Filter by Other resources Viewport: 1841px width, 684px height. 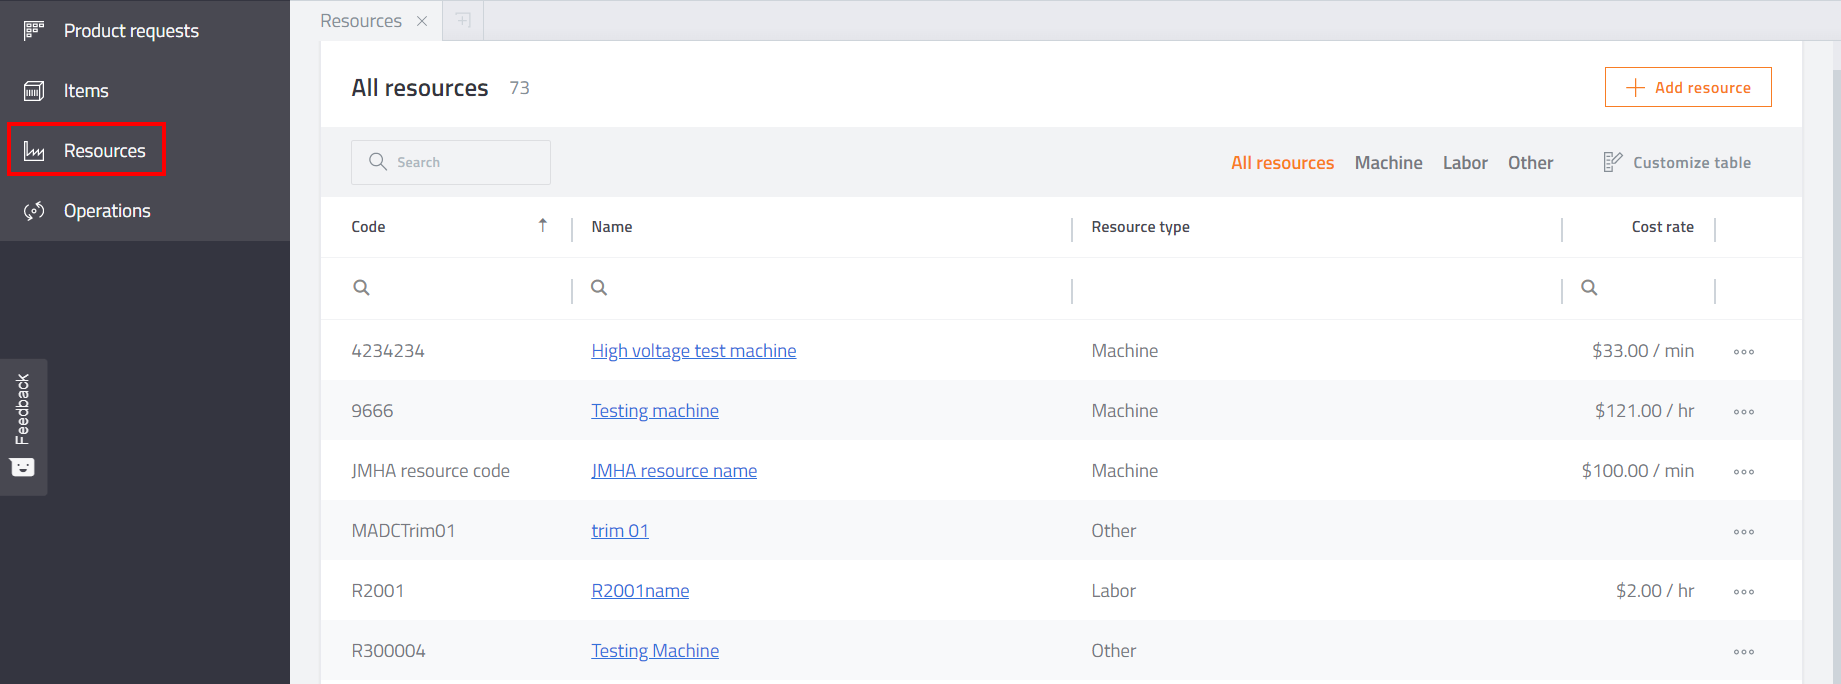(x=1530, y=163)
